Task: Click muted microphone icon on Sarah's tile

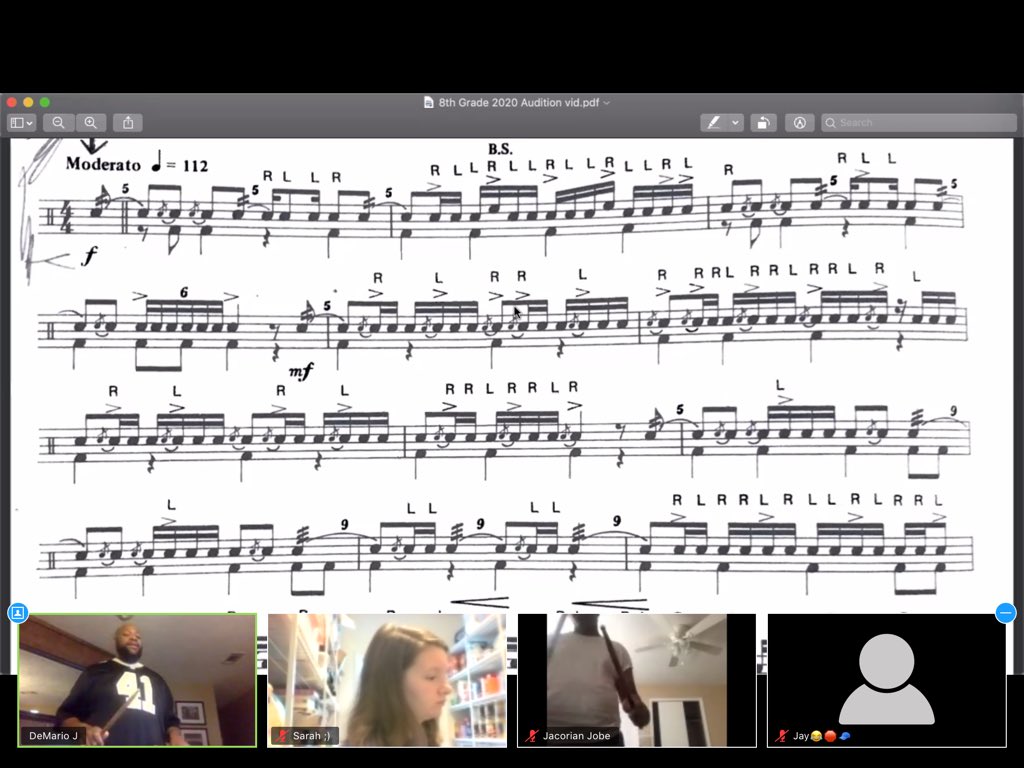Action: click(x=281, y=736)
